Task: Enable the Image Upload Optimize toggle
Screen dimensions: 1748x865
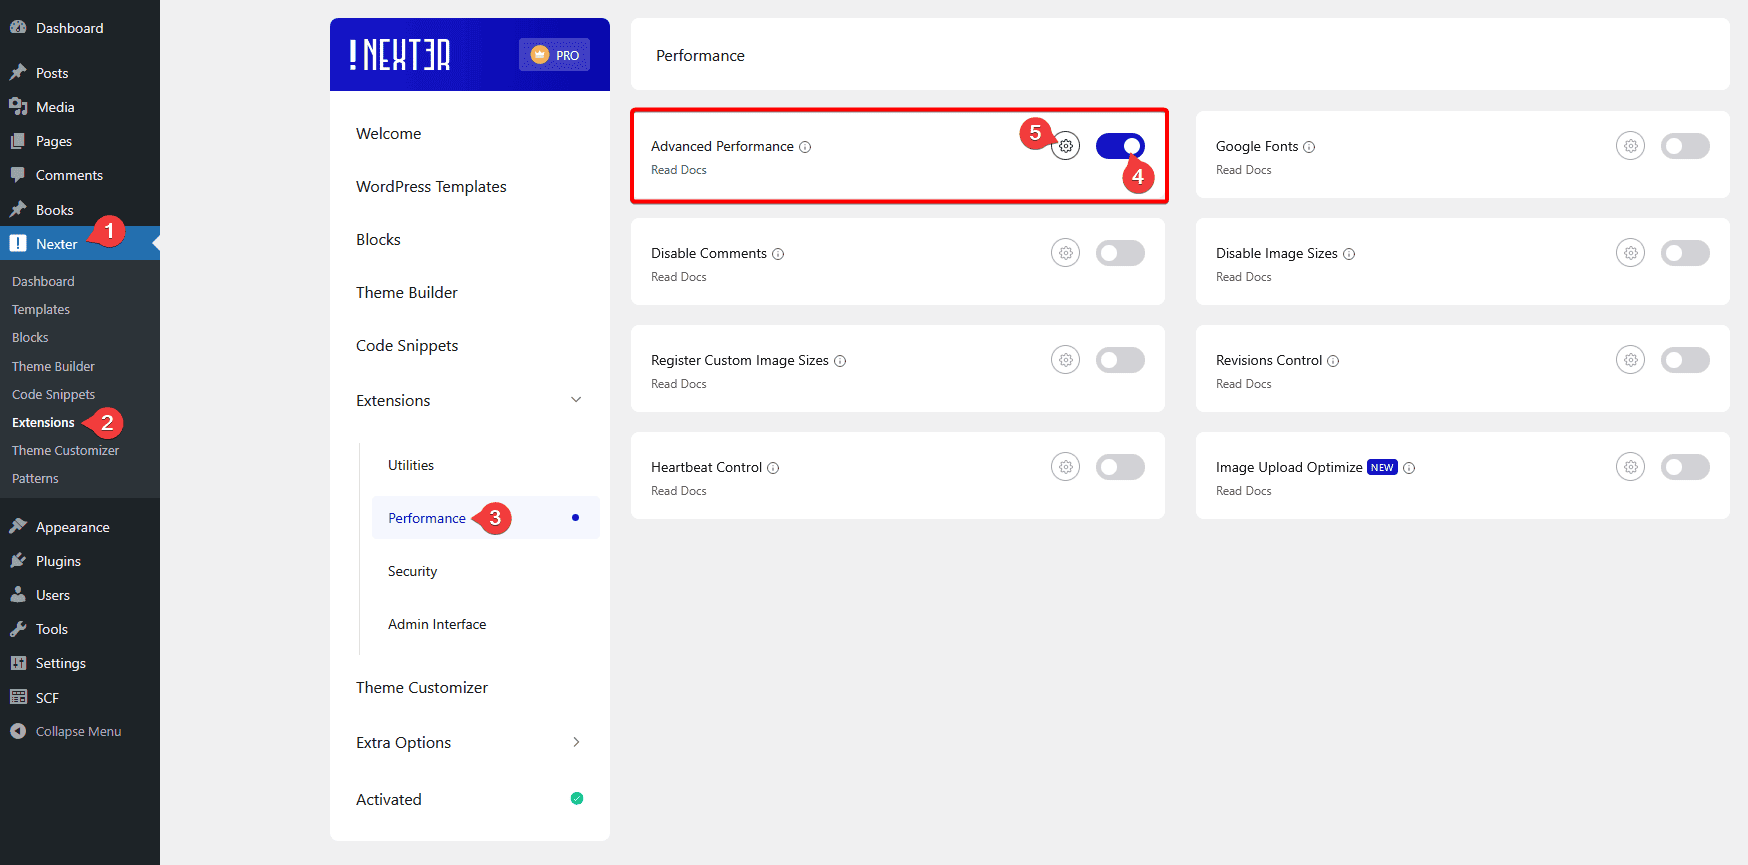Action: point(1685,467)
